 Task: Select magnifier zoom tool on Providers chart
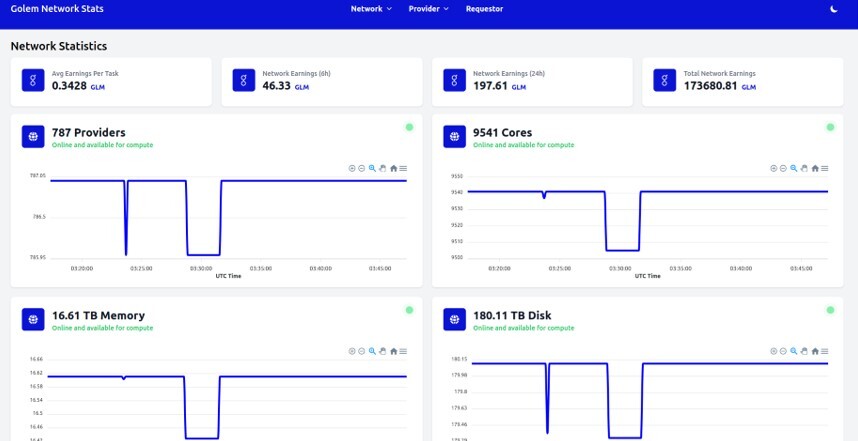(x=372, y=169)
